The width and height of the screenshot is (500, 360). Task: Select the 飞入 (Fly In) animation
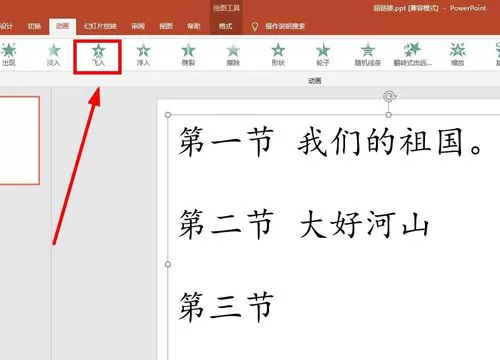click(98, 55)
